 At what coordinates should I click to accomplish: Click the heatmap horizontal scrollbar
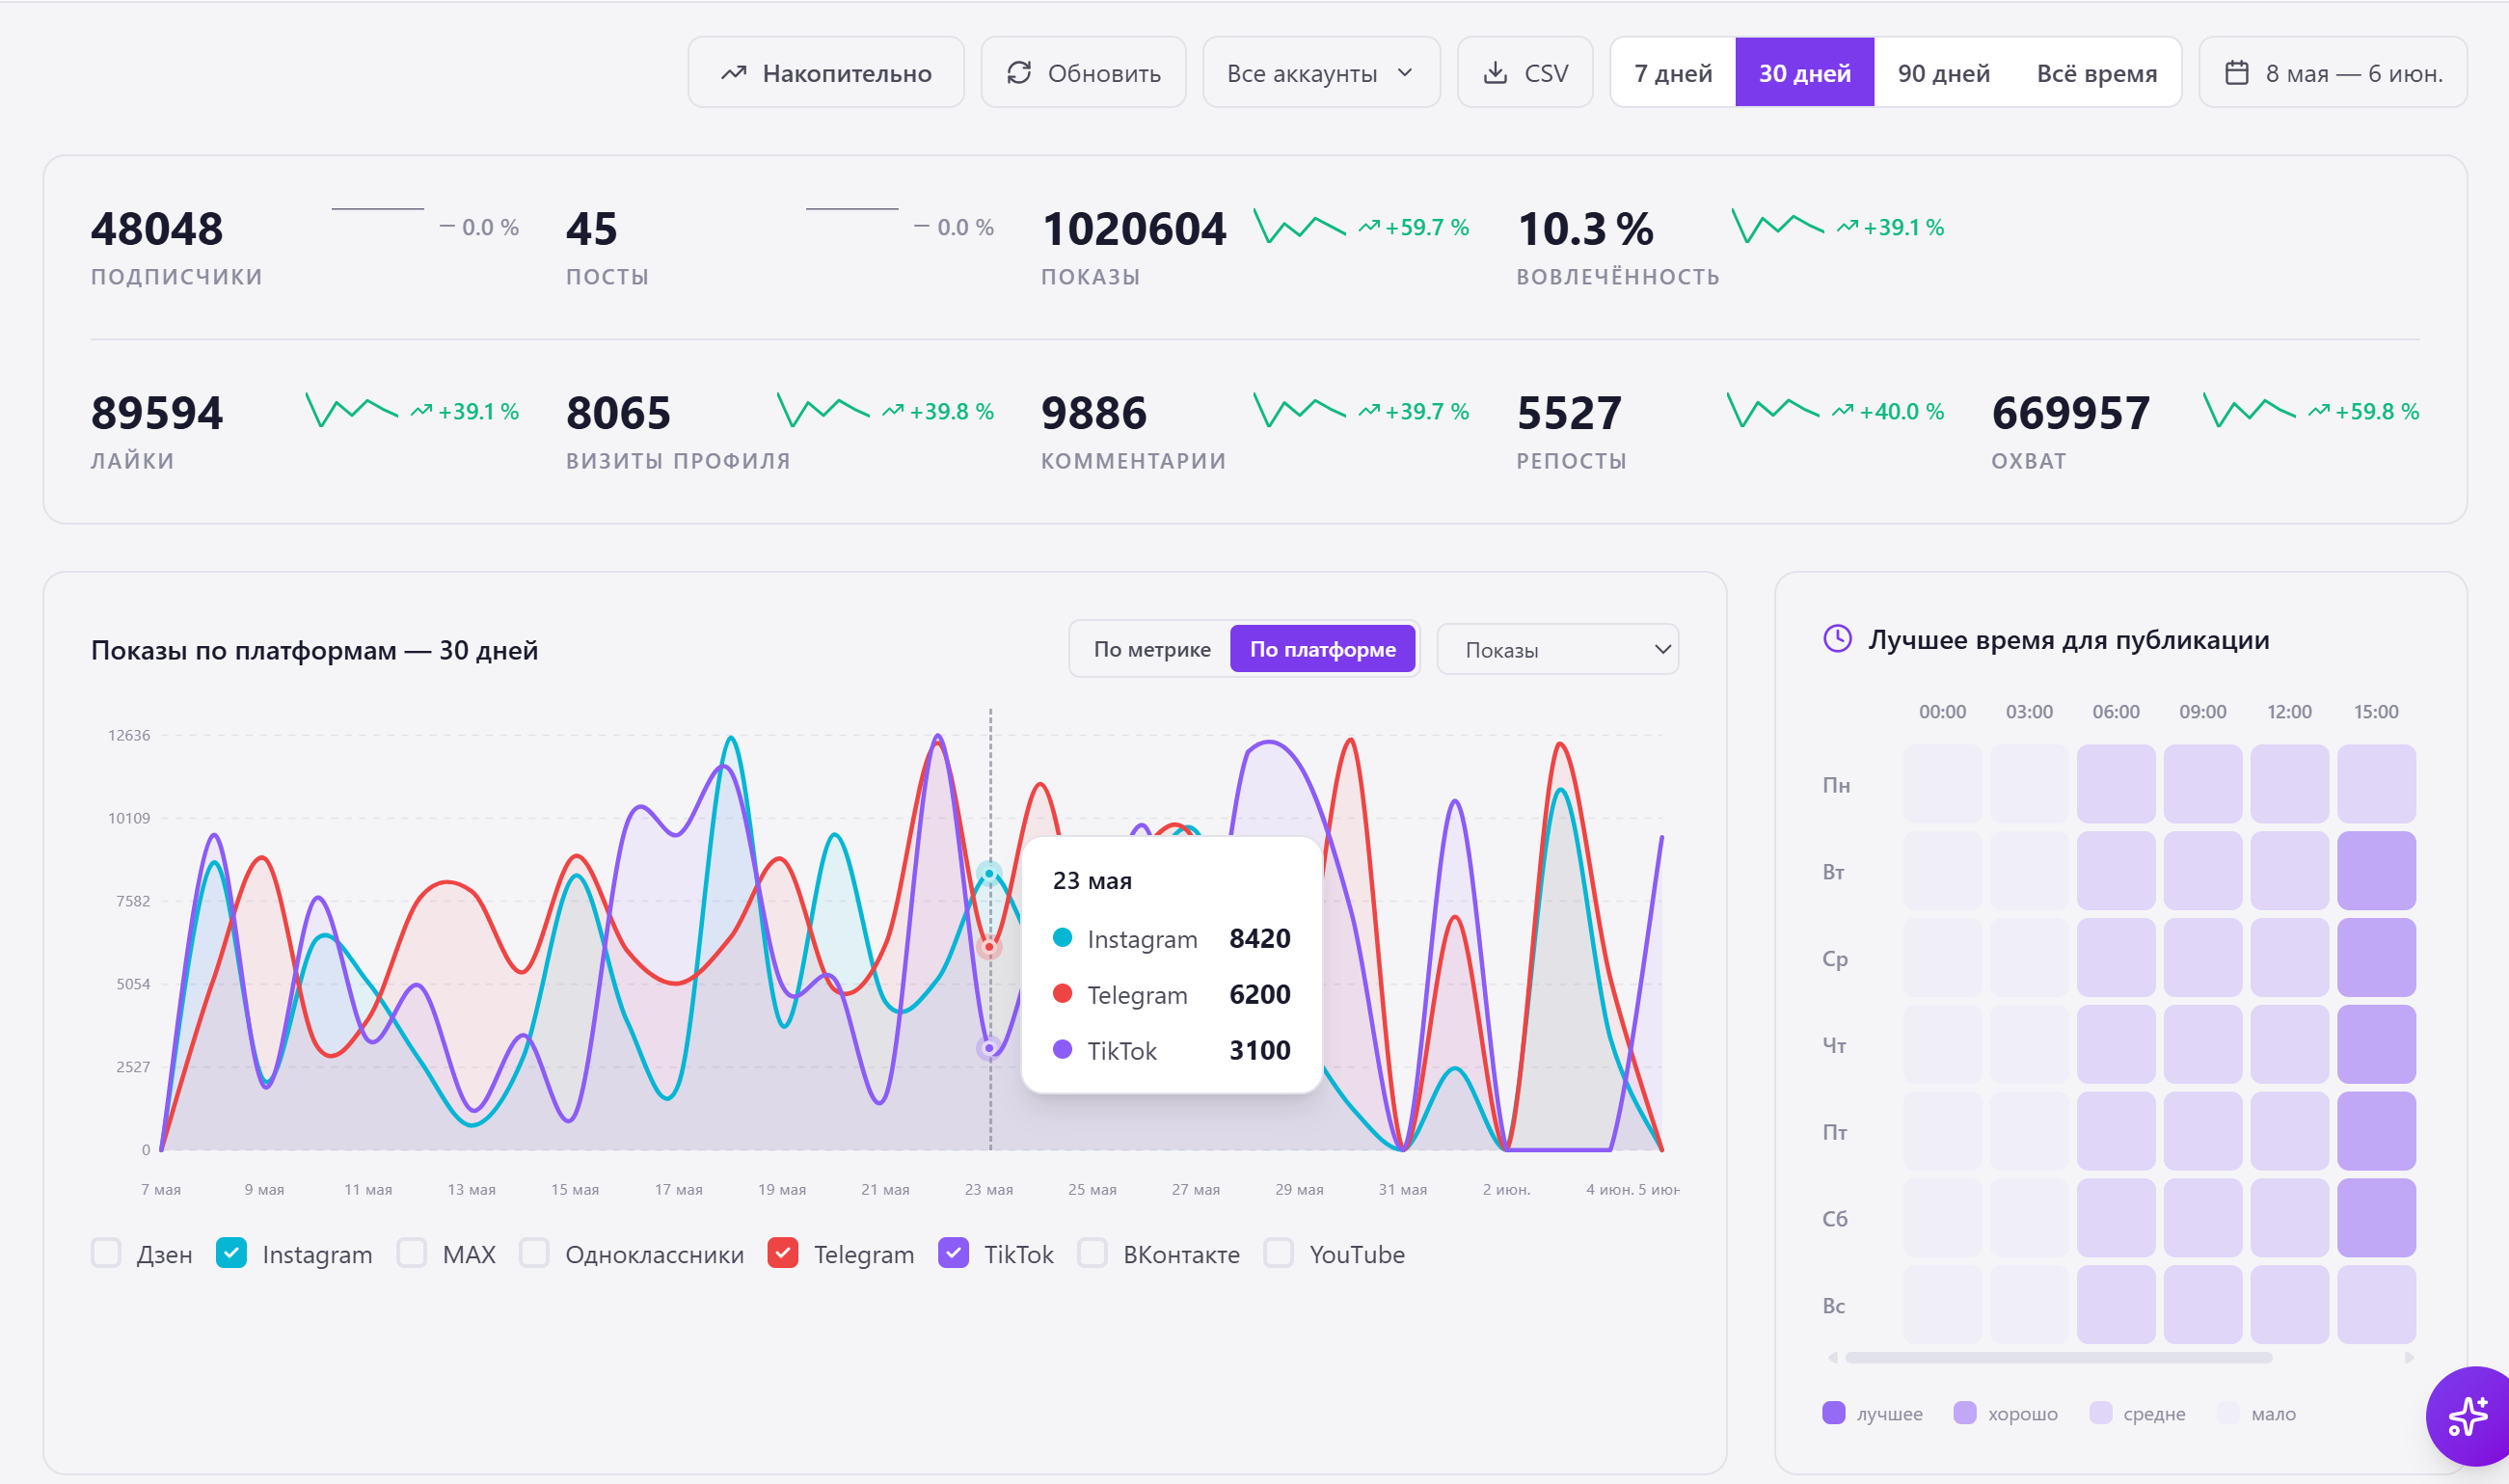[2059, 1358]
